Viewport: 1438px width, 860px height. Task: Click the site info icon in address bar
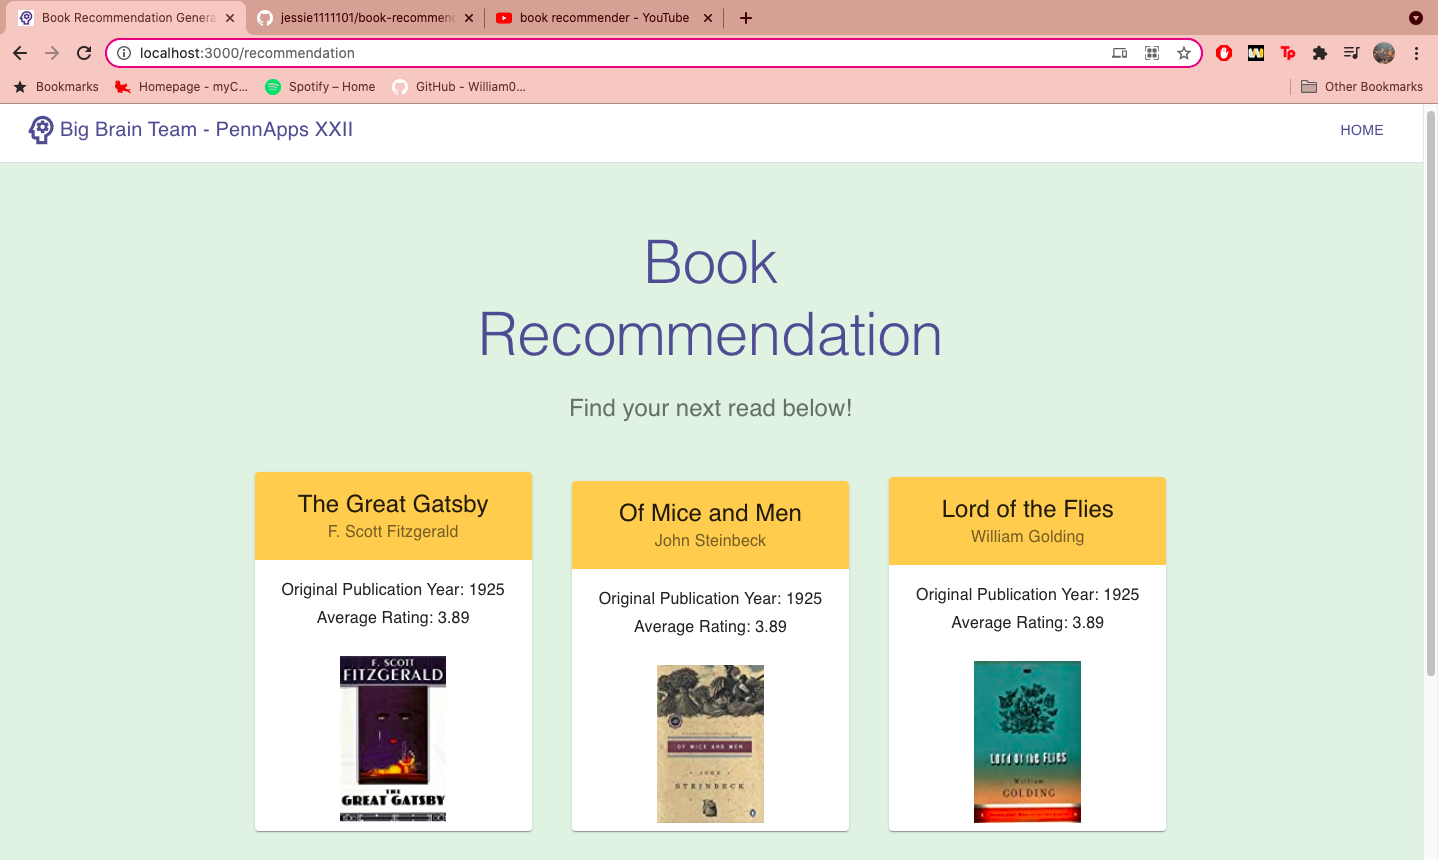124,53
